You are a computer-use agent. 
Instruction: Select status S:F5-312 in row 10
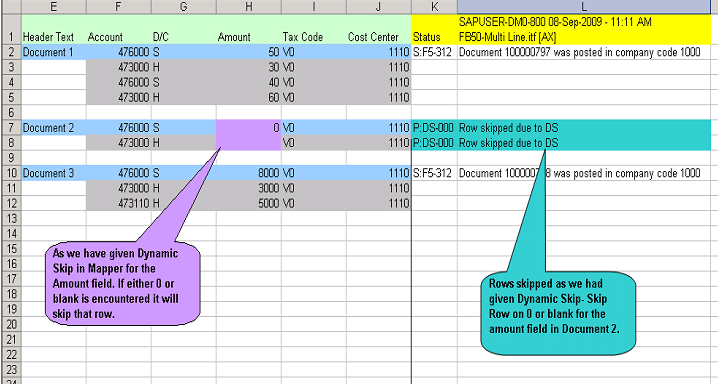[x=434, y=173]
